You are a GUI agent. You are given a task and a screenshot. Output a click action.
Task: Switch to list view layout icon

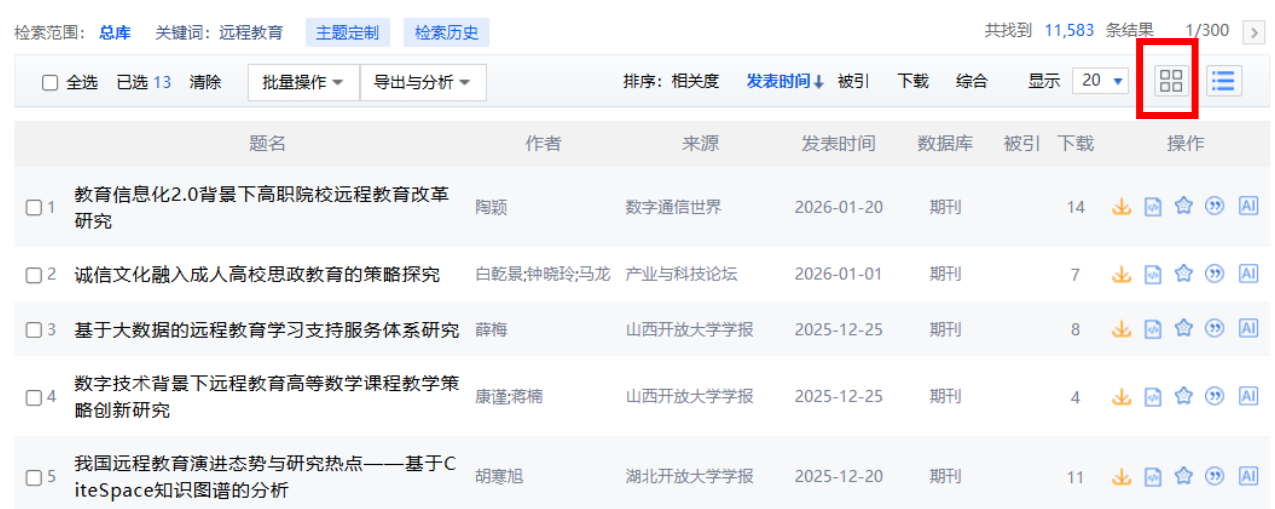click(1223, 81)
